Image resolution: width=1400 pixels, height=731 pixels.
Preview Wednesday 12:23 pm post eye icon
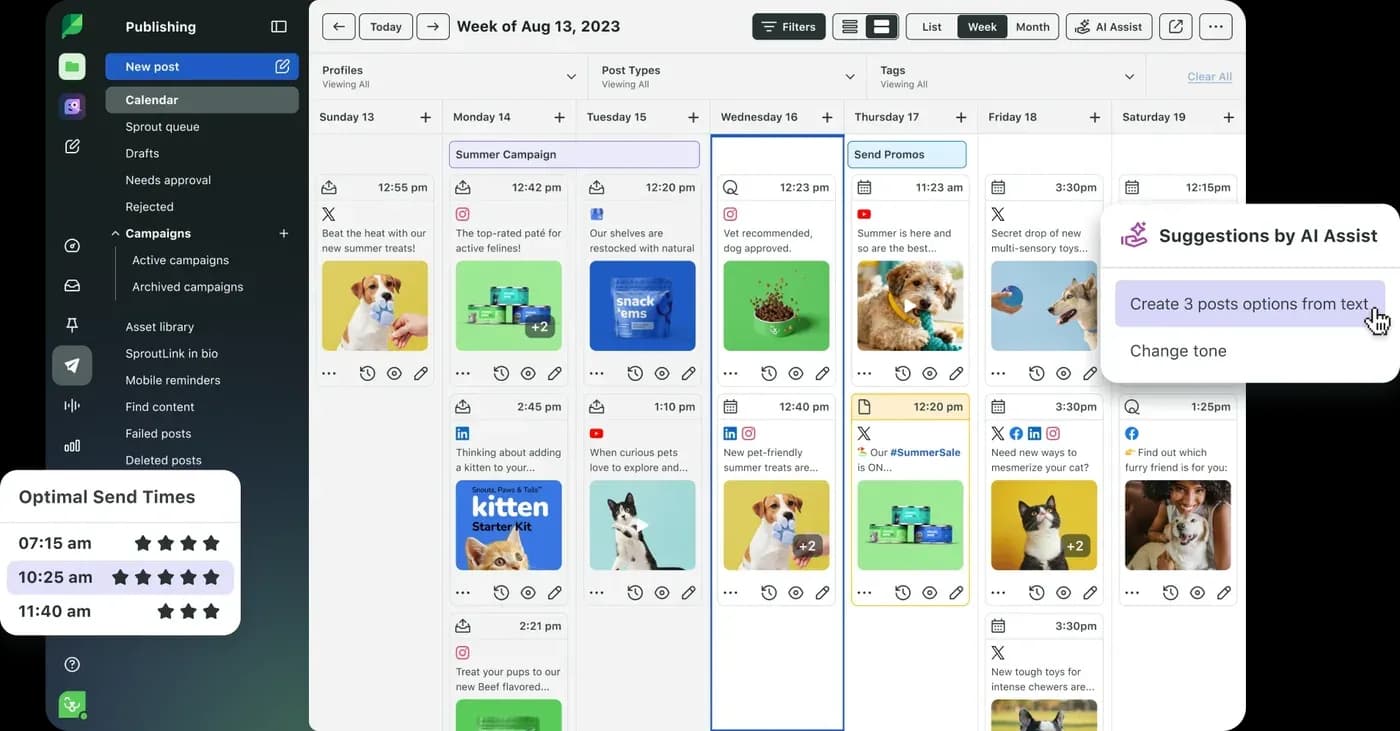(x=796, y=373)
